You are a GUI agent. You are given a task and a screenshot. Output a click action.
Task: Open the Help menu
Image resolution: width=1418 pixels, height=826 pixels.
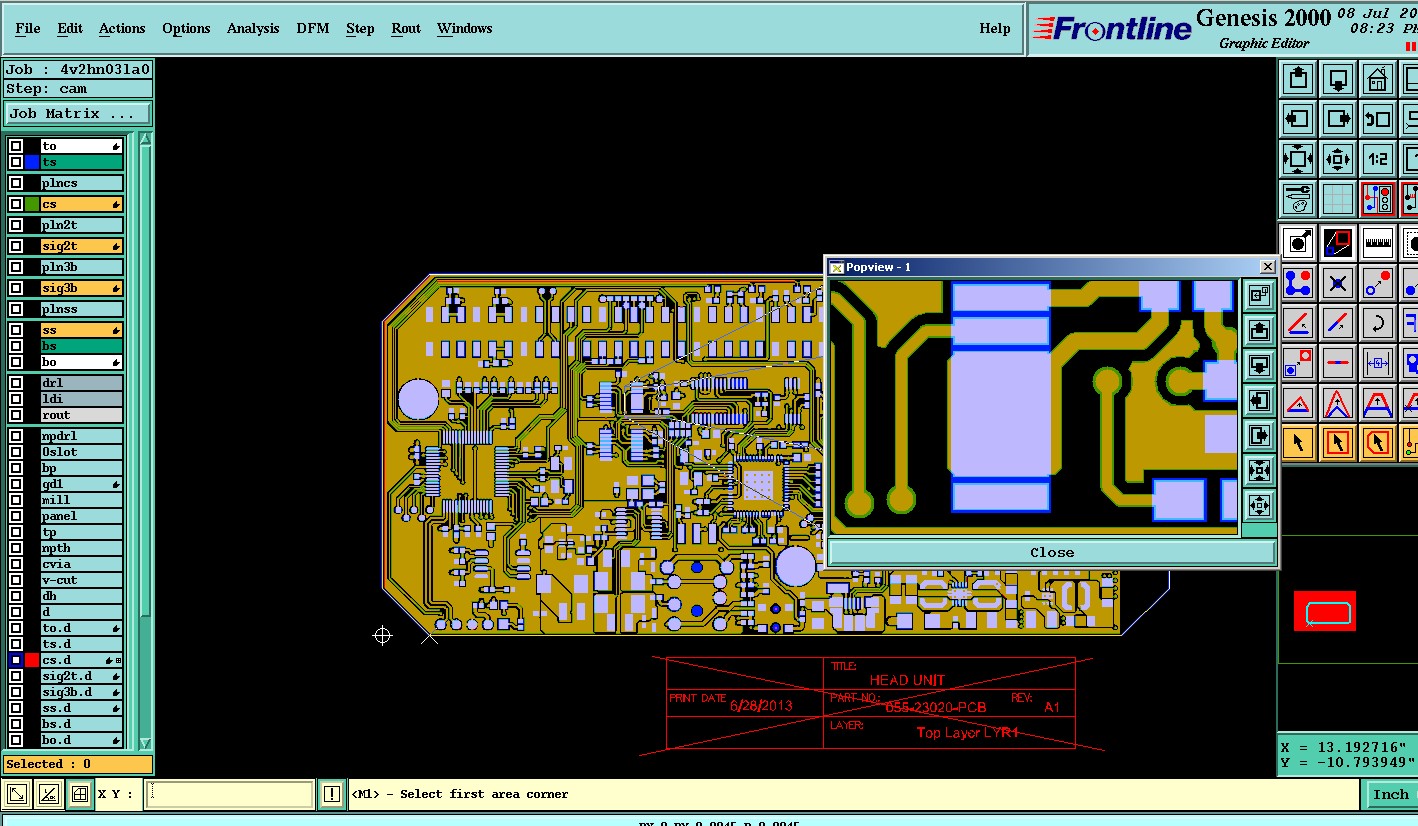click(x=995, y=28)
